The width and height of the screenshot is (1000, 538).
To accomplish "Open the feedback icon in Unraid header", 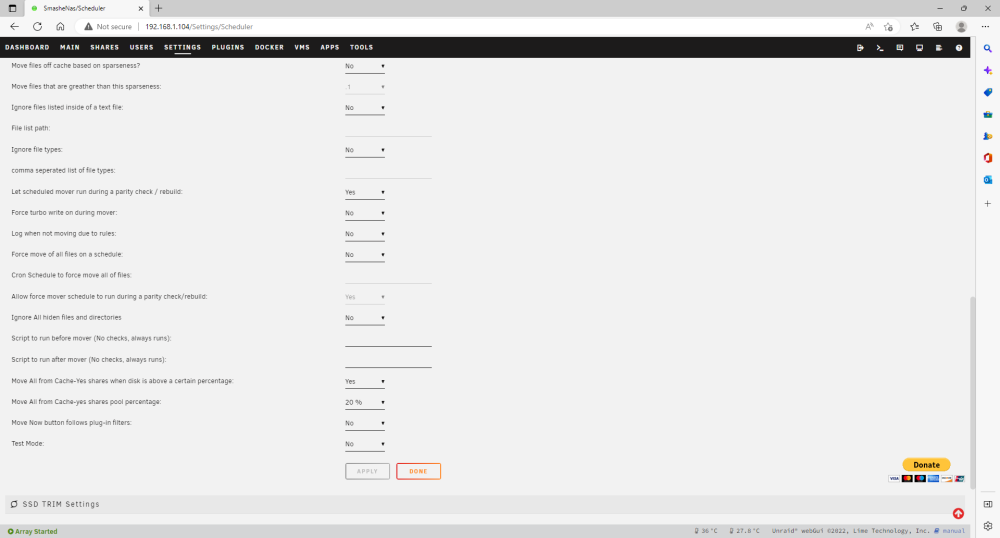I will coord(899,48).
